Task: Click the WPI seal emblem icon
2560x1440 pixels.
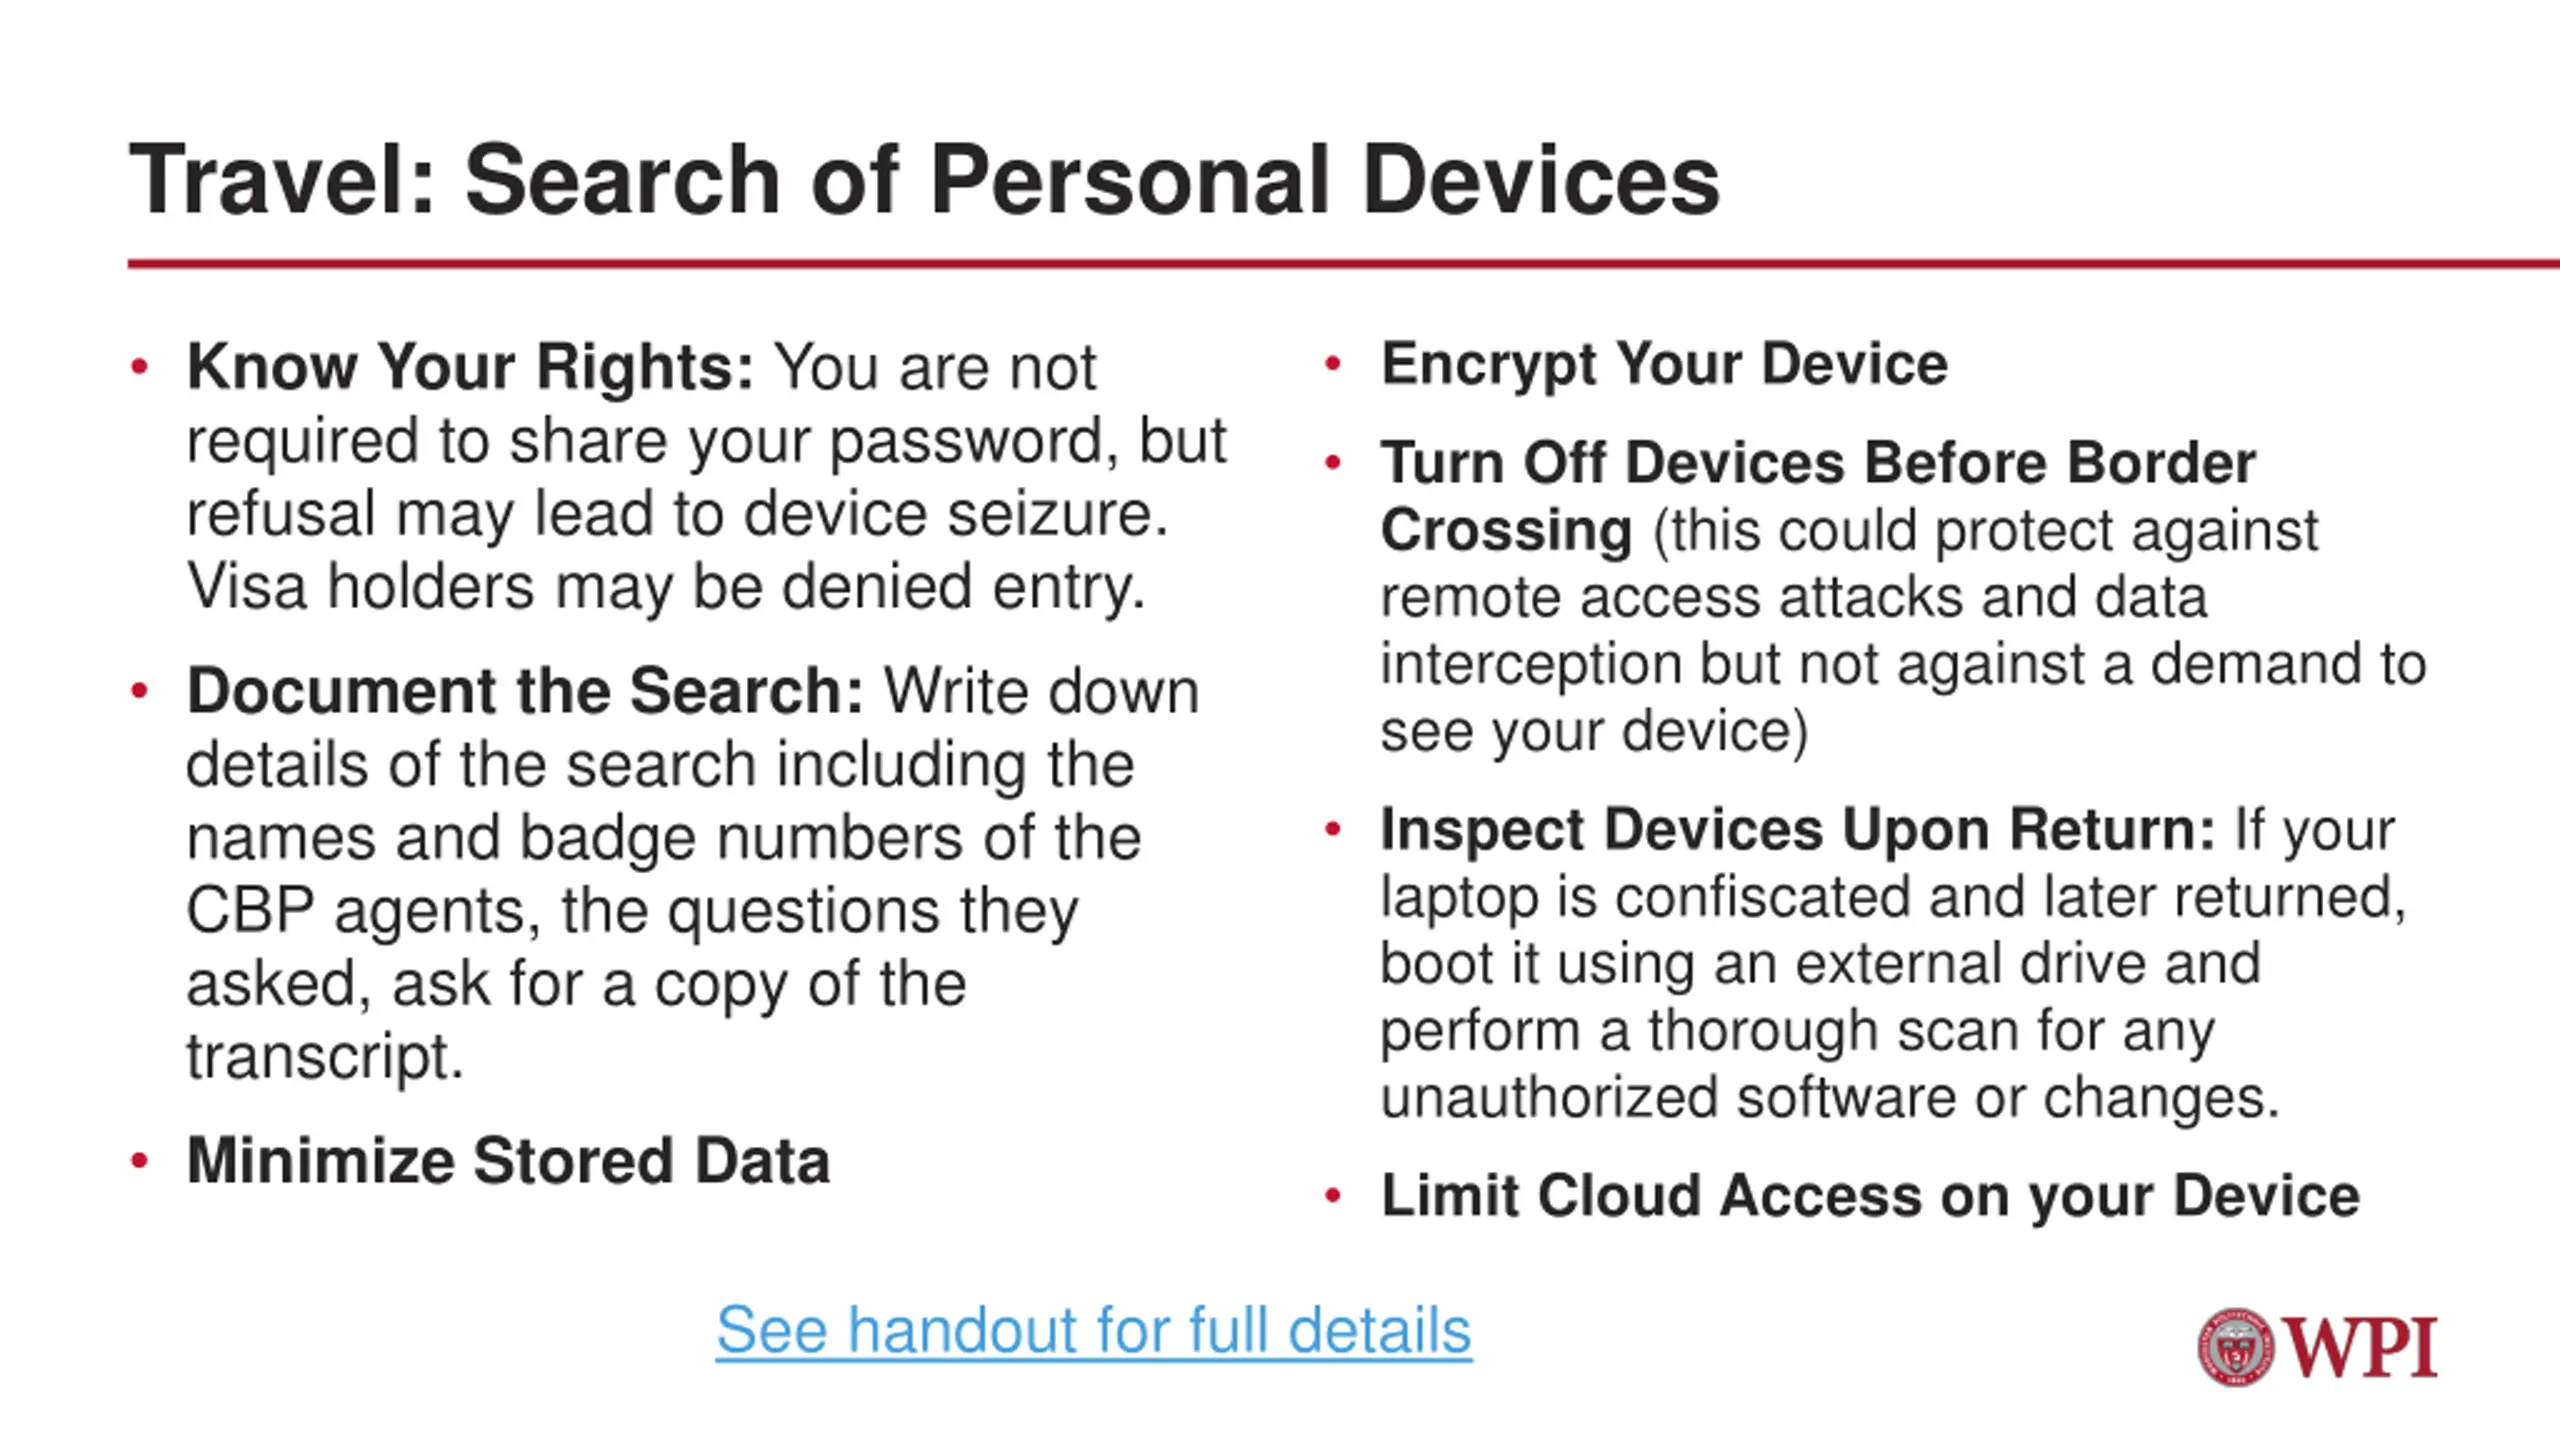Action: click(2236, 1347)
